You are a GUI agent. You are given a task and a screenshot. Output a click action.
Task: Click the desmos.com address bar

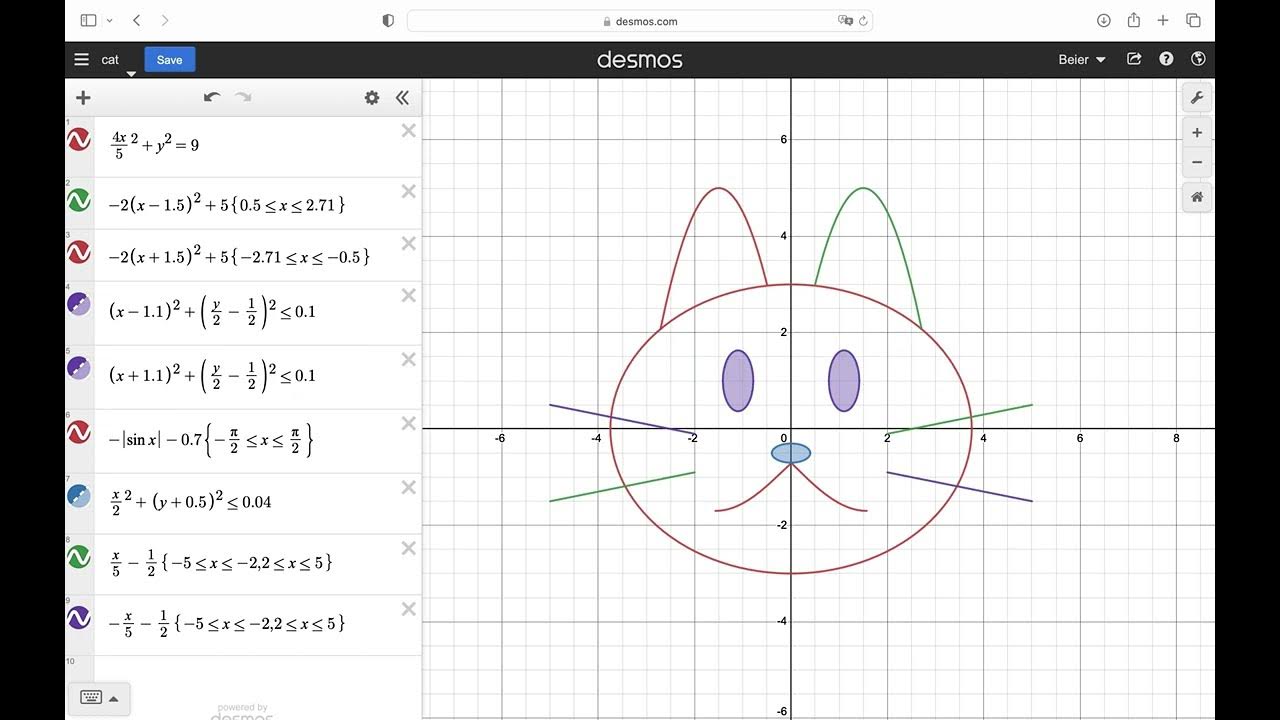click(640, 21)
